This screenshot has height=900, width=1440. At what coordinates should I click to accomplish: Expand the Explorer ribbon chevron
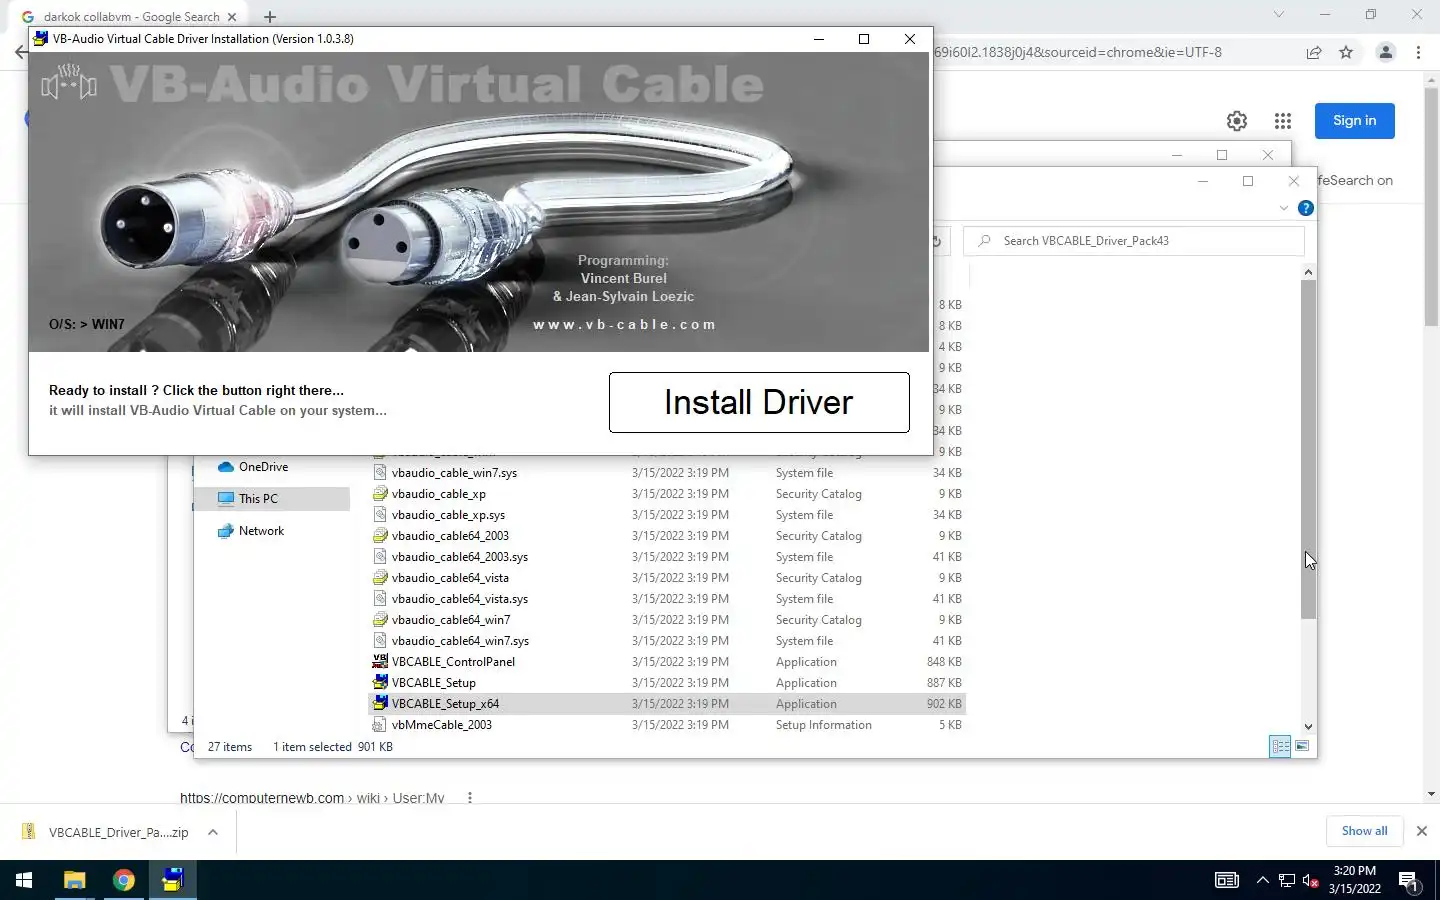(x=1284, y=208)
